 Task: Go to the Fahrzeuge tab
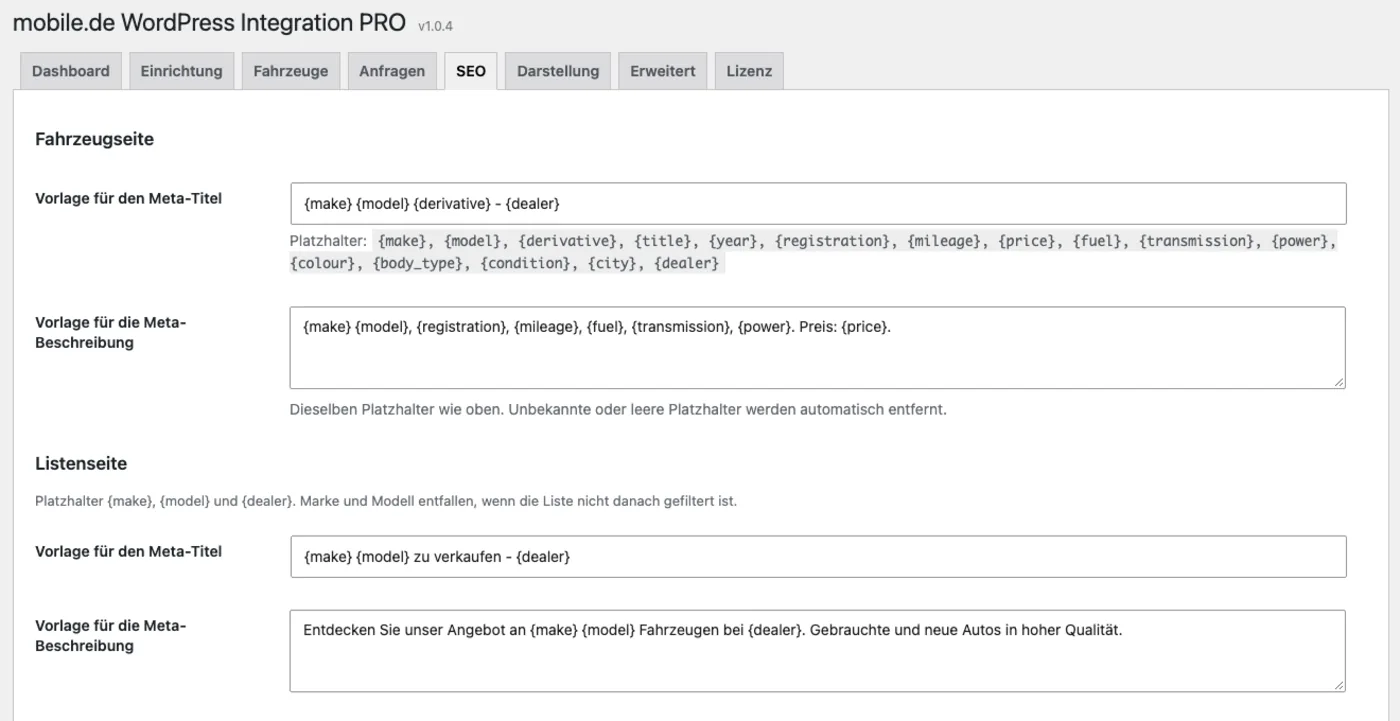(291, 71)
